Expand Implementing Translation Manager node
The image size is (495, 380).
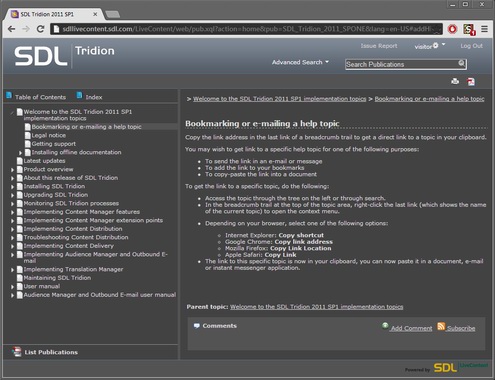point(12,270)
